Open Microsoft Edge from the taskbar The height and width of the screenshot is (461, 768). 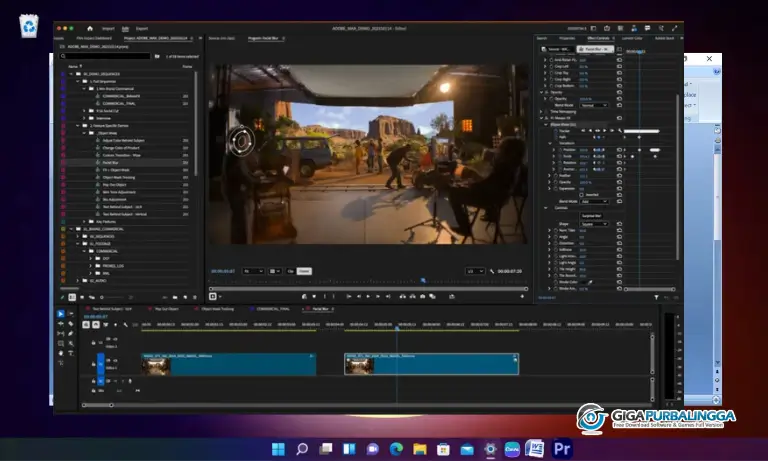(x=396, y=448)
